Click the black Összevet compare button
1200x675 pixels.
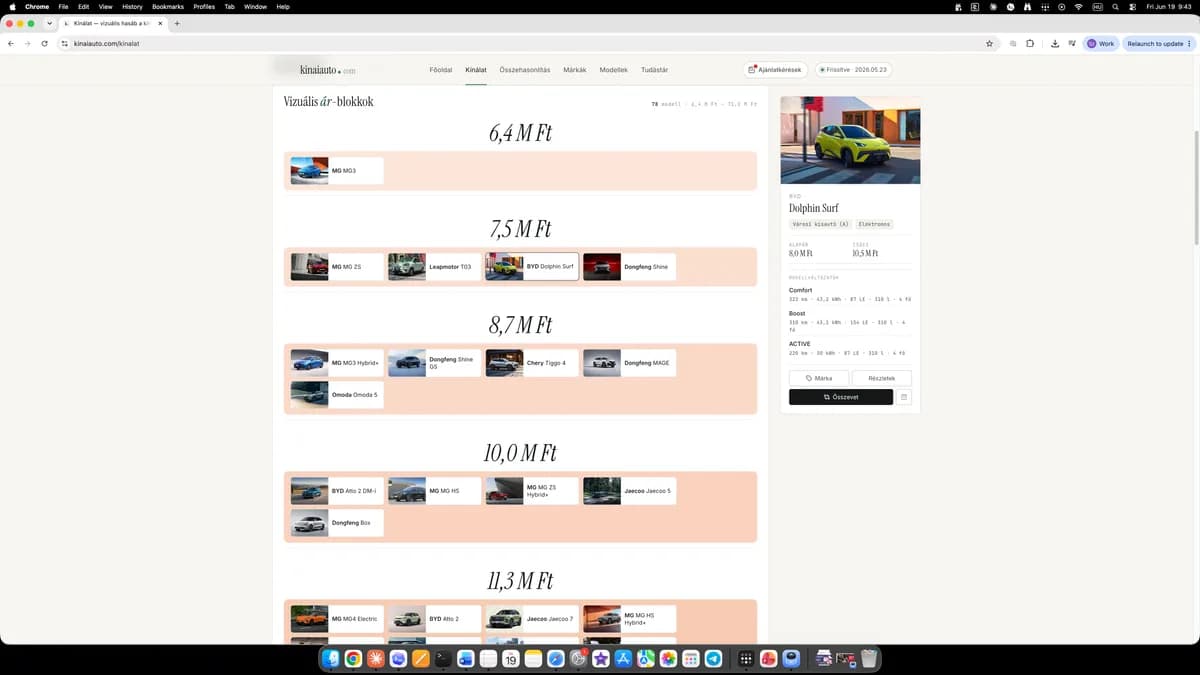(841, 397)
